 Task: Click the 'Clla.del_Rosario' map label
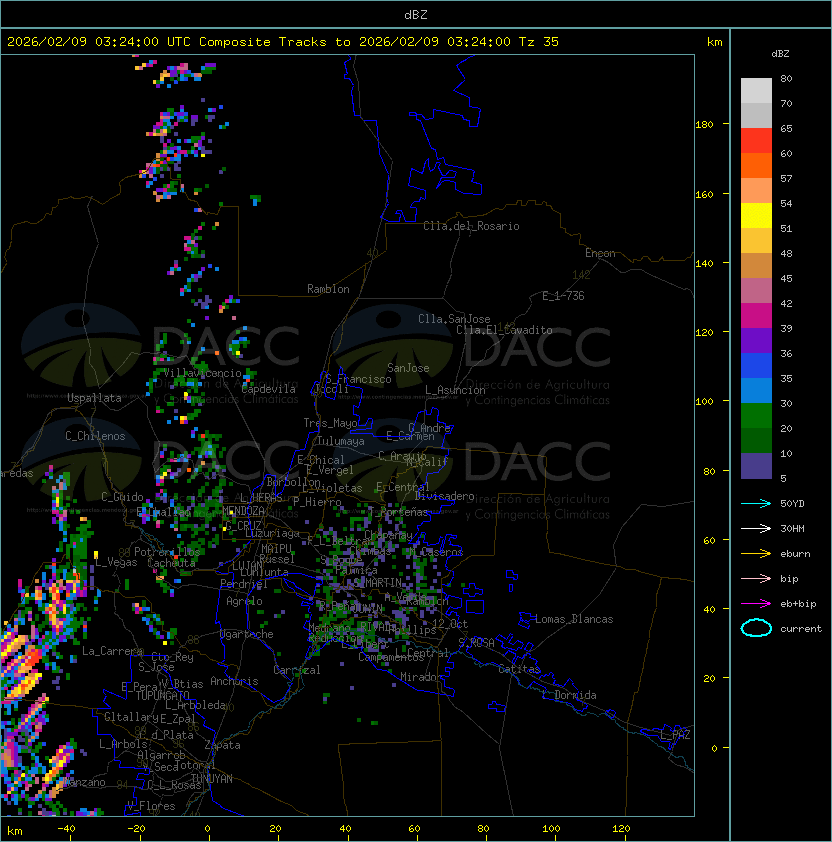click(471, 226)
